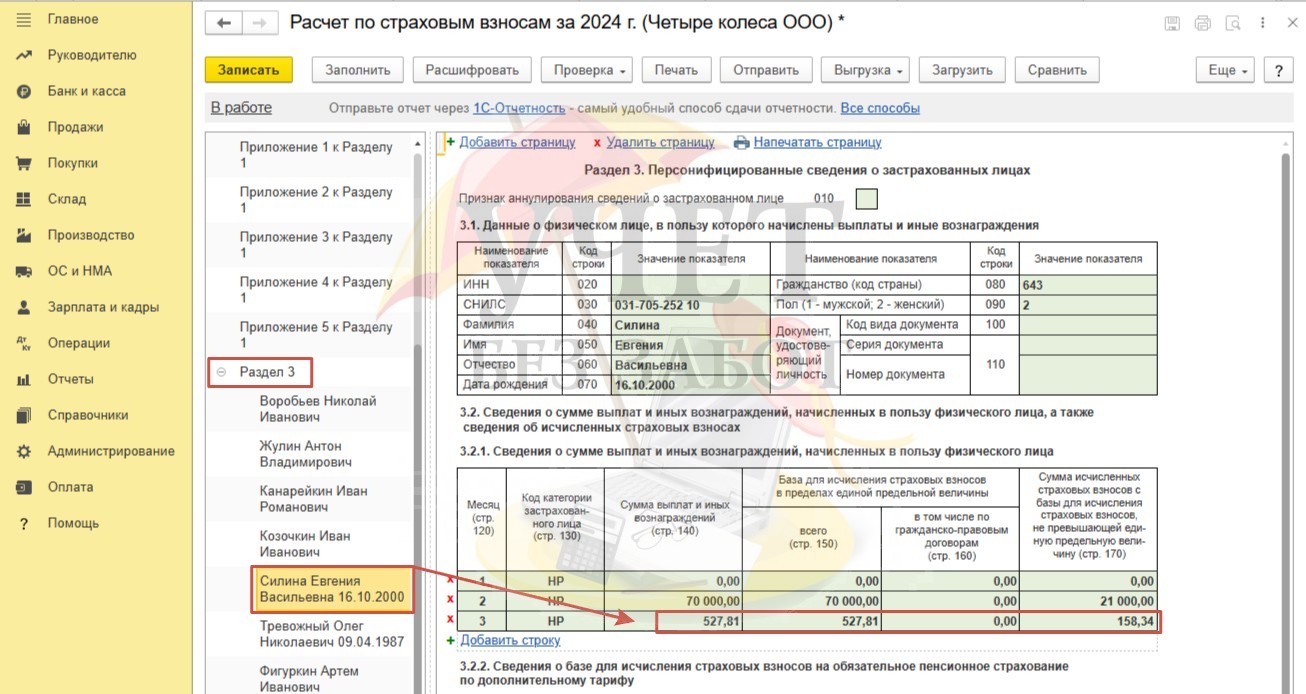Click the Расшифровать button
1306x694 pixels.
point(472,70)
